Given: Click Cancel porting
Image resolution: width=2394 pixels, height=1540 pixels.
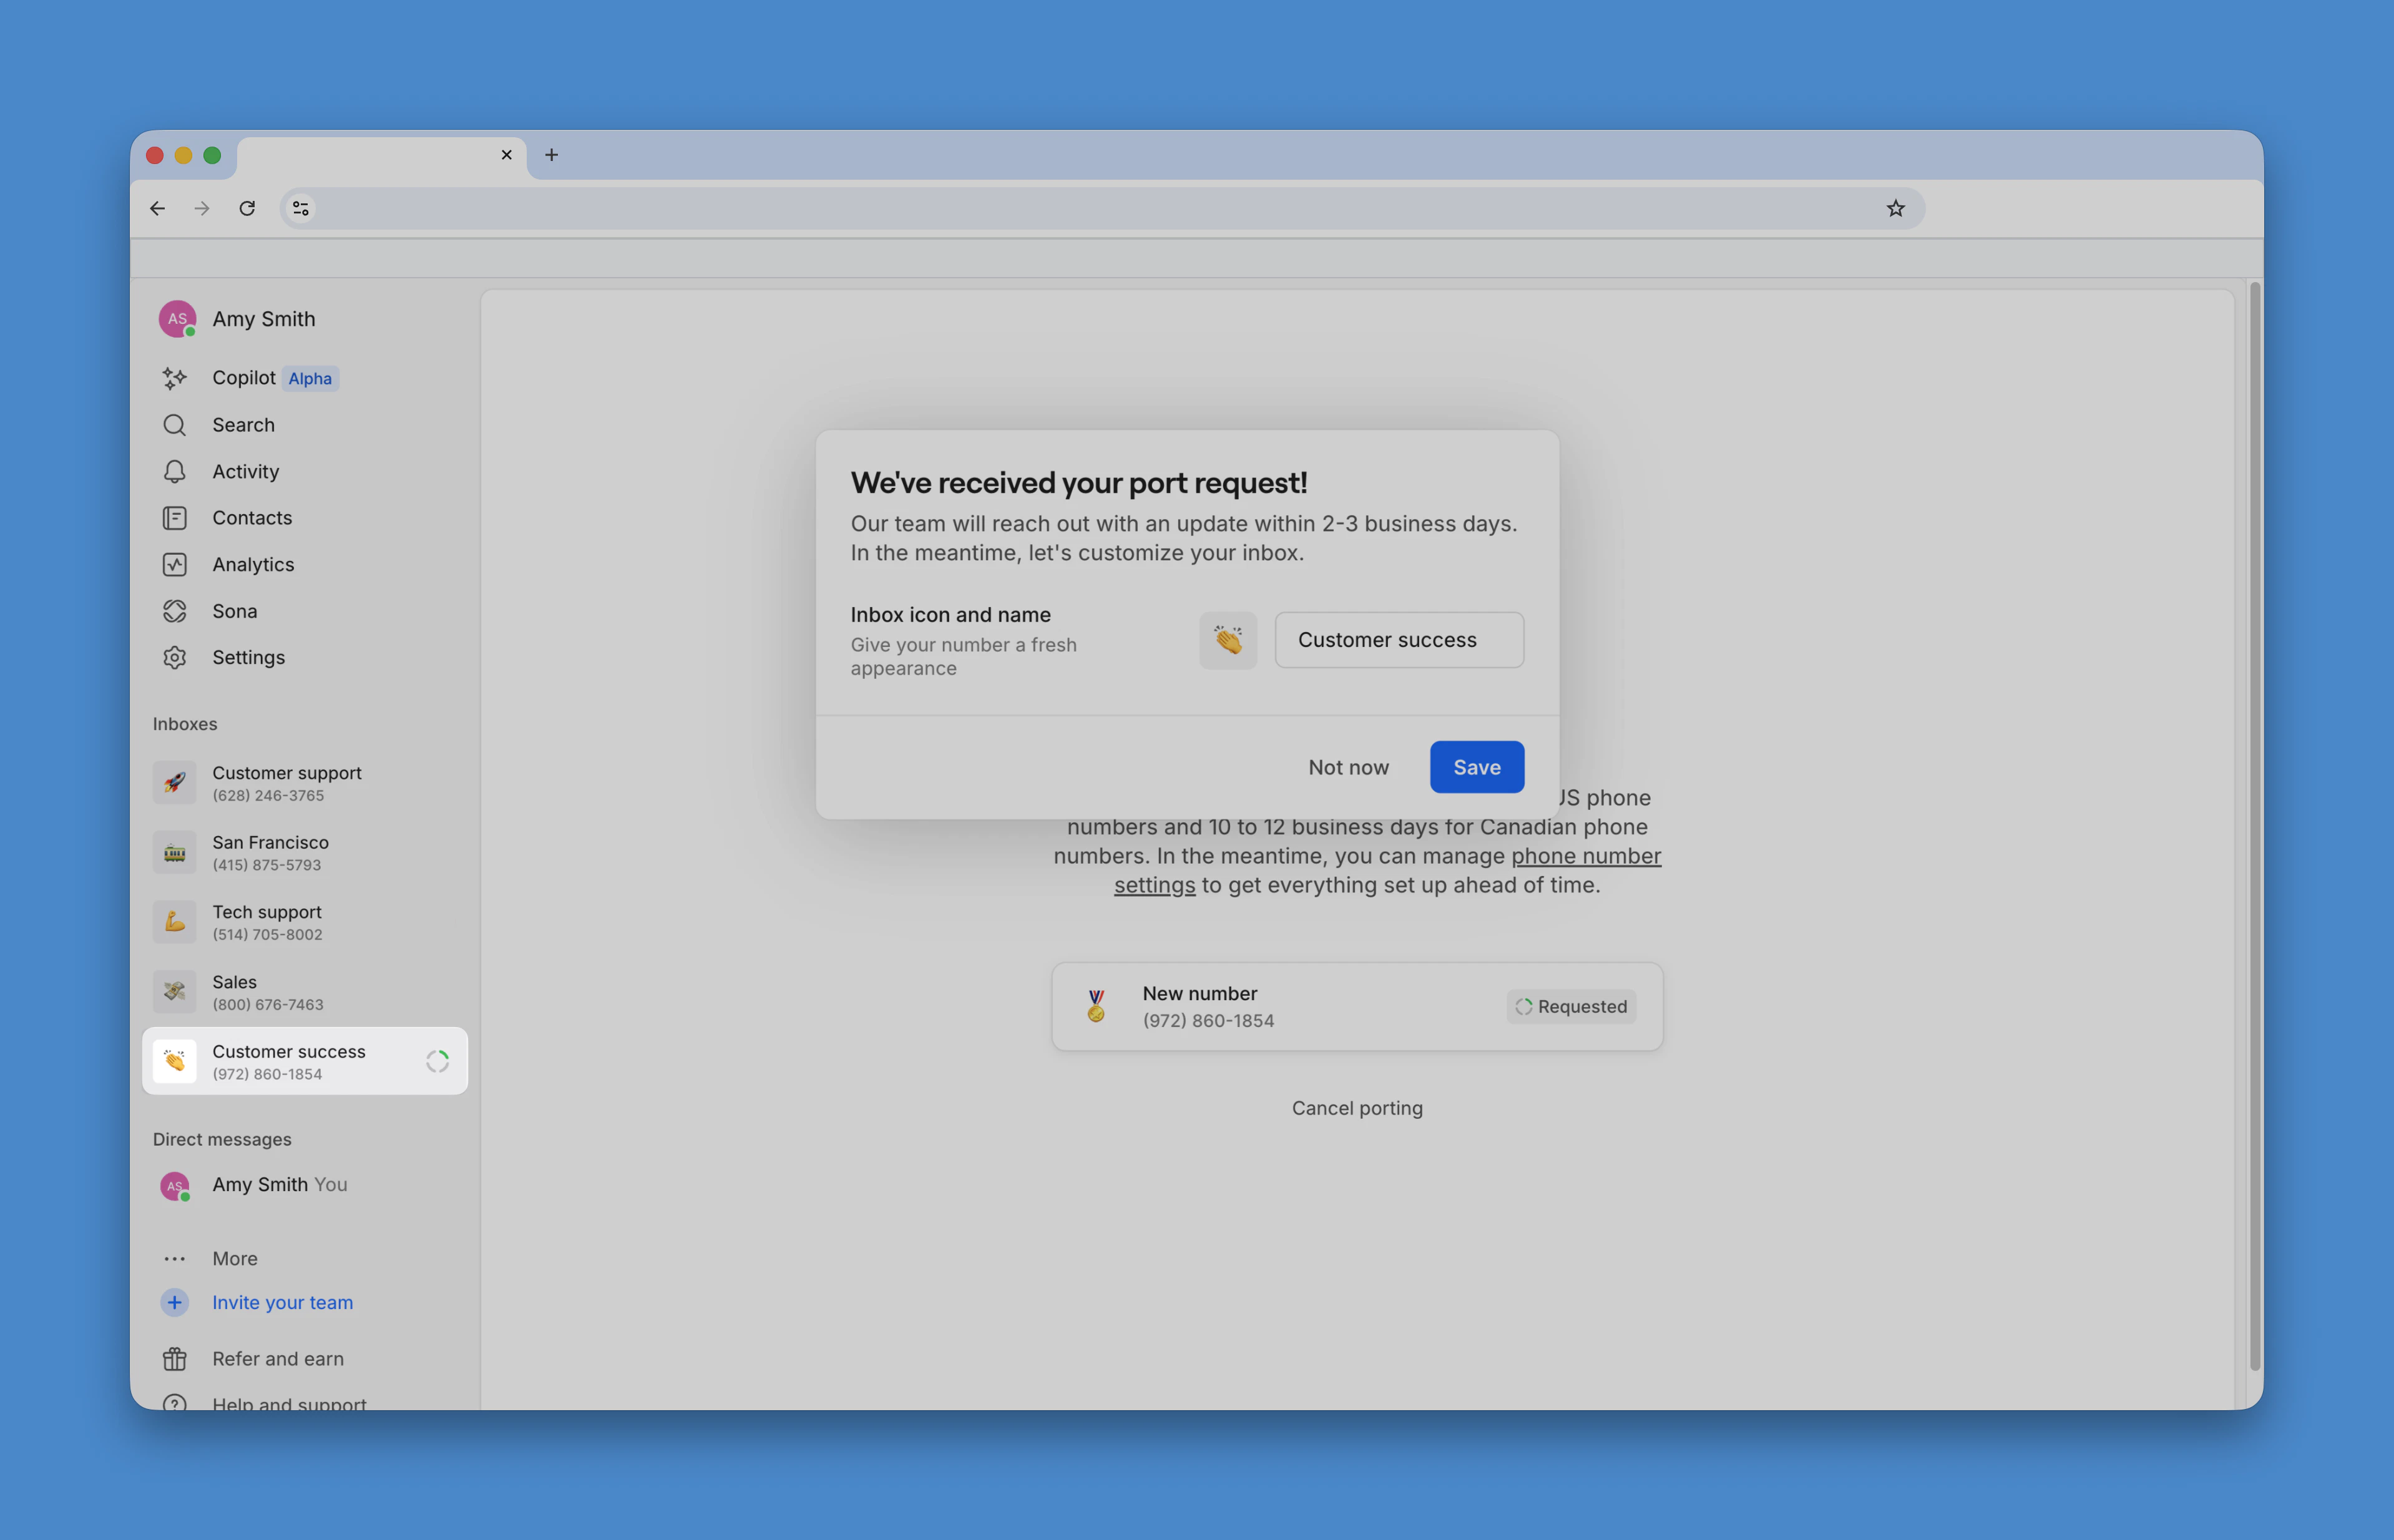Looking at the screenshot, I should click(1357, 1108).
